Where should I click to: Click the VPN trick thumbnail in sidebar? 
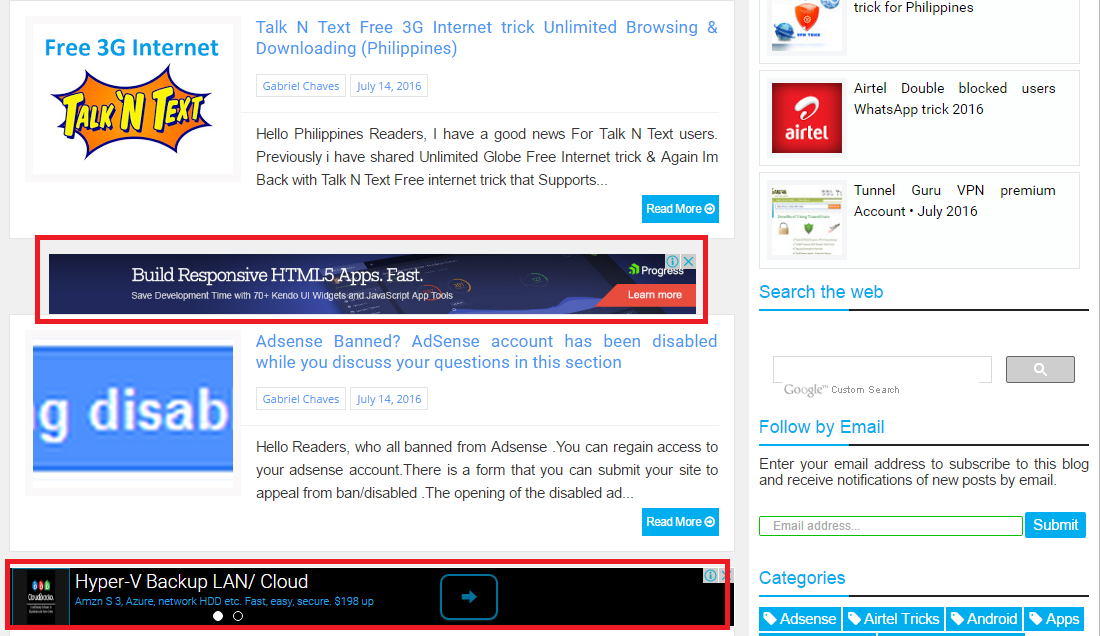pyautogui.click(x=807, y=25)
